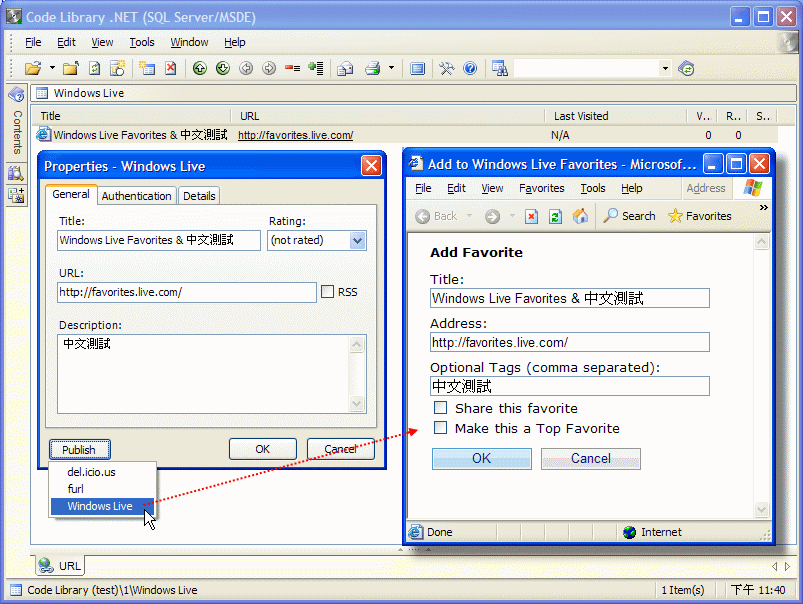
Task: Select the General tab in Properties
Action: (71, 194)
